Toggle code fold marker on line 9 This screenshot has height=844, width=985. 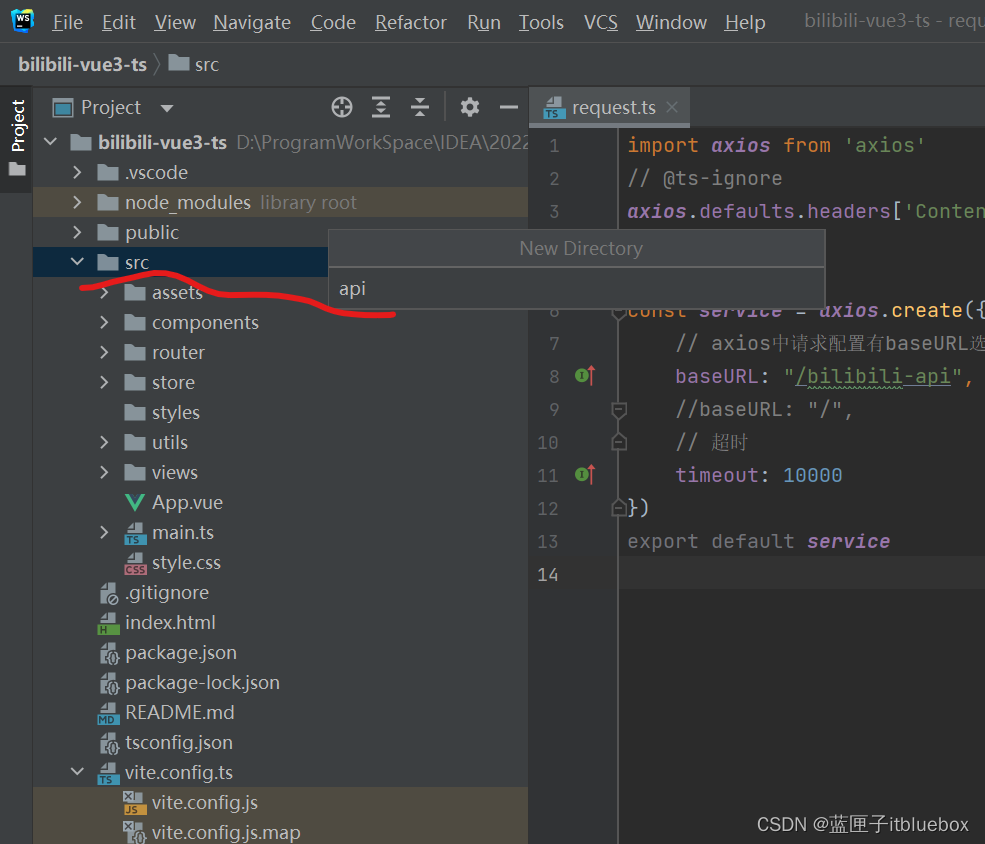pos(619,410)
